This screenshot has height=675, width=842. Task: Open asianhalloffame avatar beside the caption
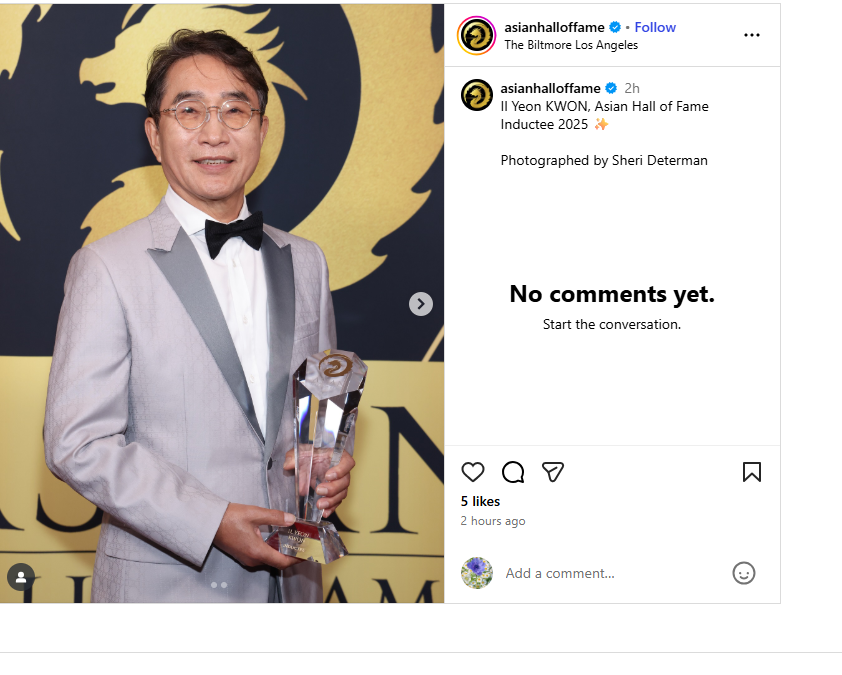pos(477,95)
